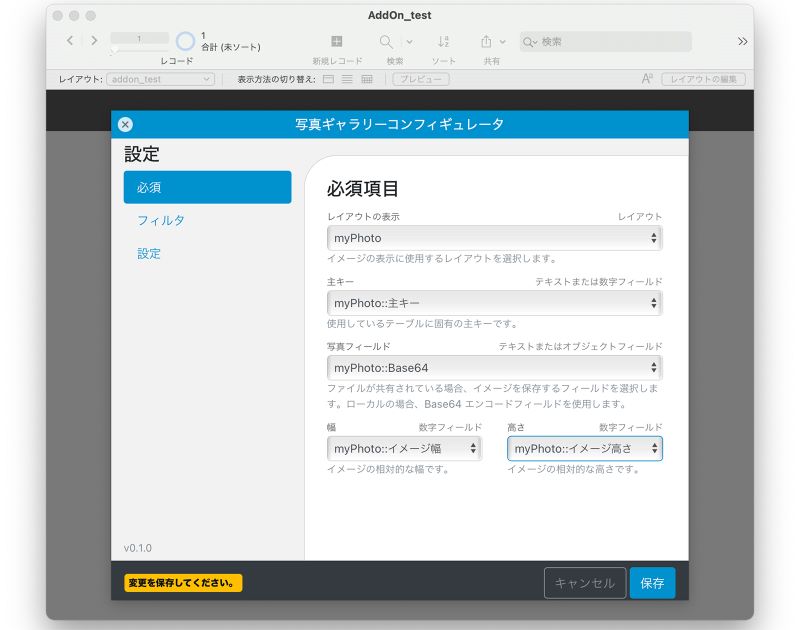800x630 pixels.
Task: Switch to form view icon
Action: tap(329, 79)
